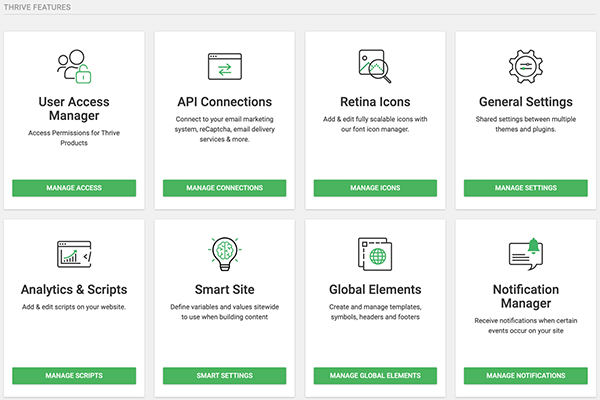The image size is (600, 400).
Task: Click 'Access Permissions for Thrive Products' description
Action: (74, 138)
